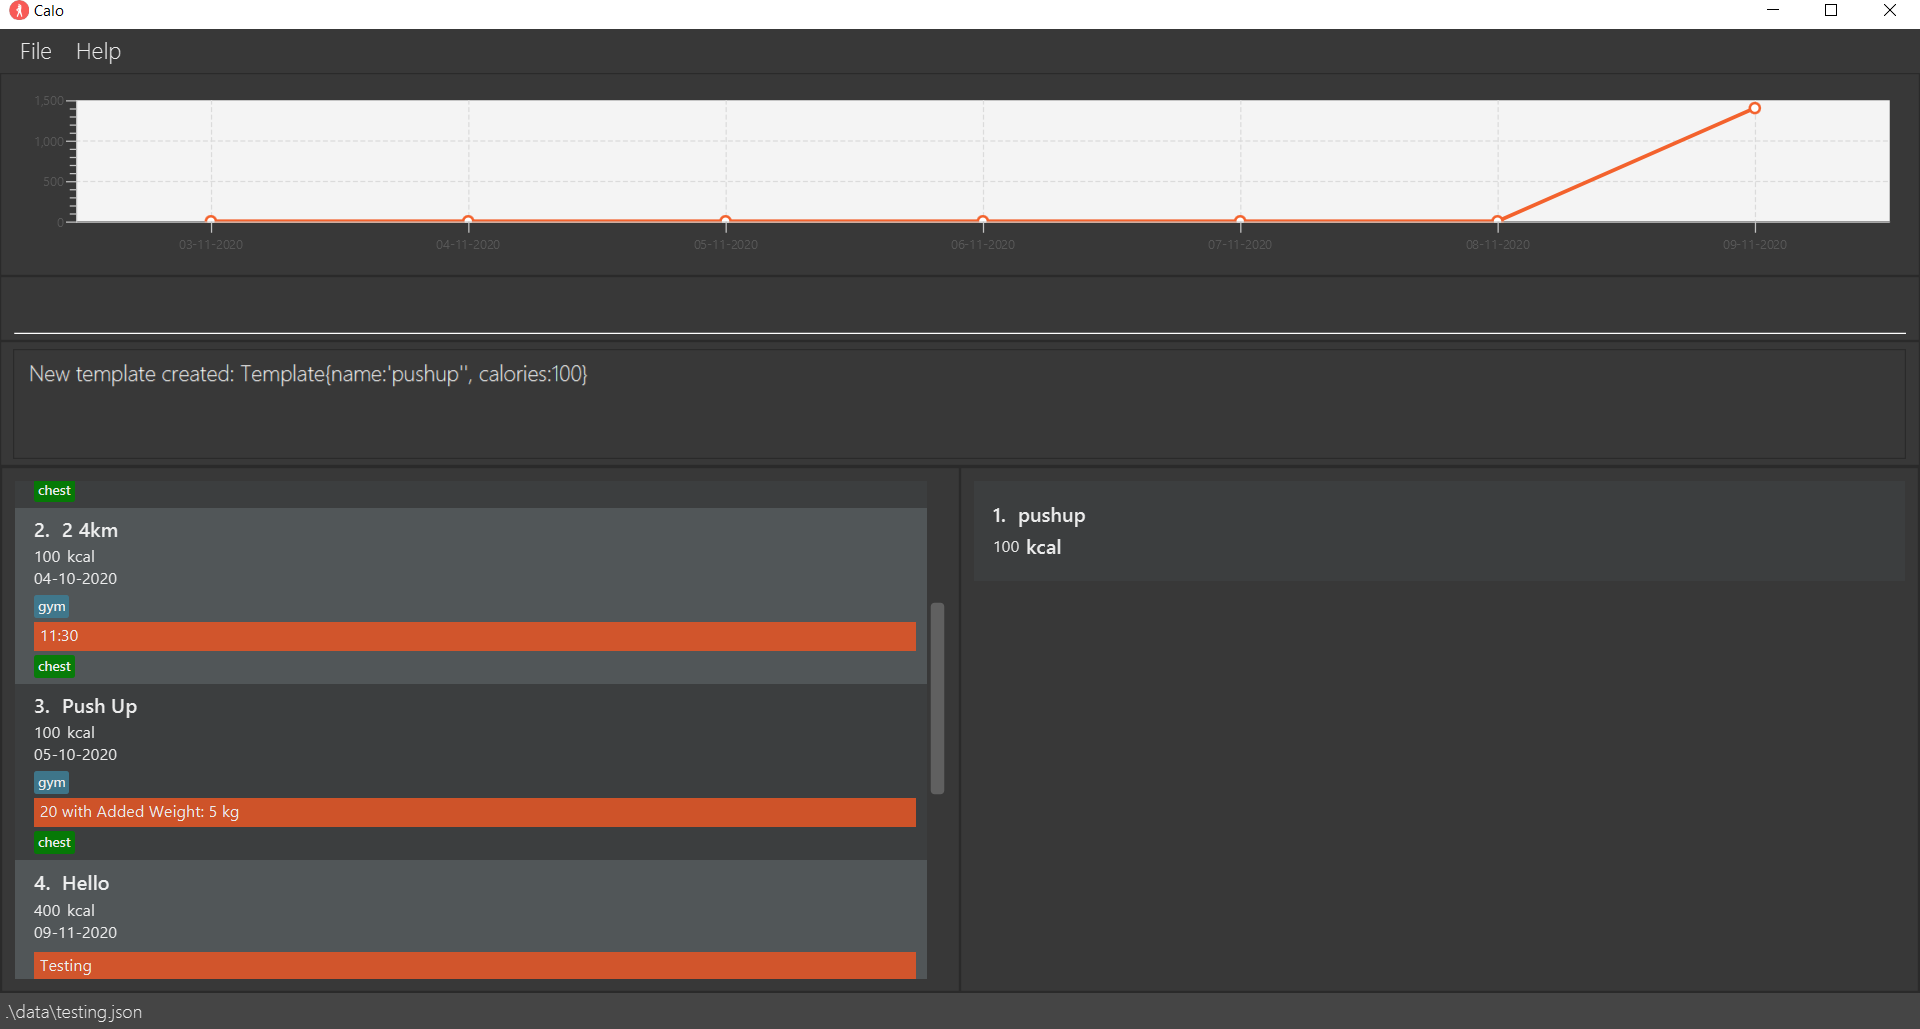The width and height of the screenshot is (1920, 1029).
Task: Click the 09-11-2020 axis label on chart
Action: [x=1755, y=245]
